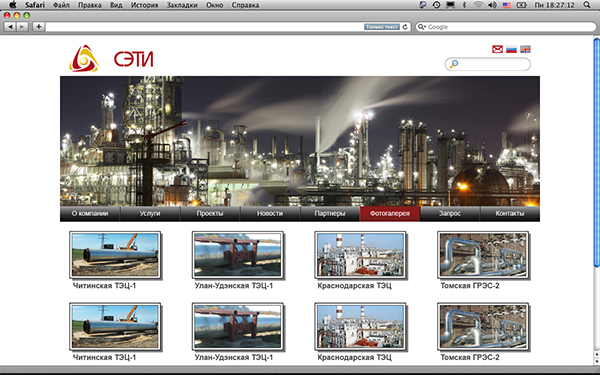This screenshot has width=600, height=375.
Task: Open Spotlight search magnifier icon
Action: [587, 5]
